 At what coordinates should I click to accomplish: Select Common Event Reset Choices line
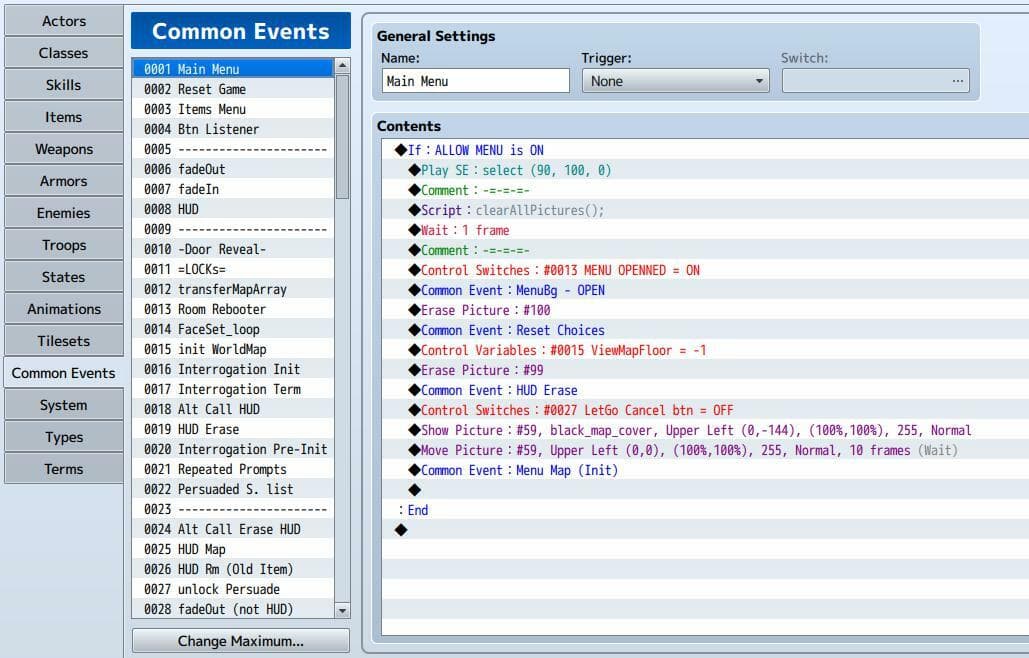tap(705, 330)
